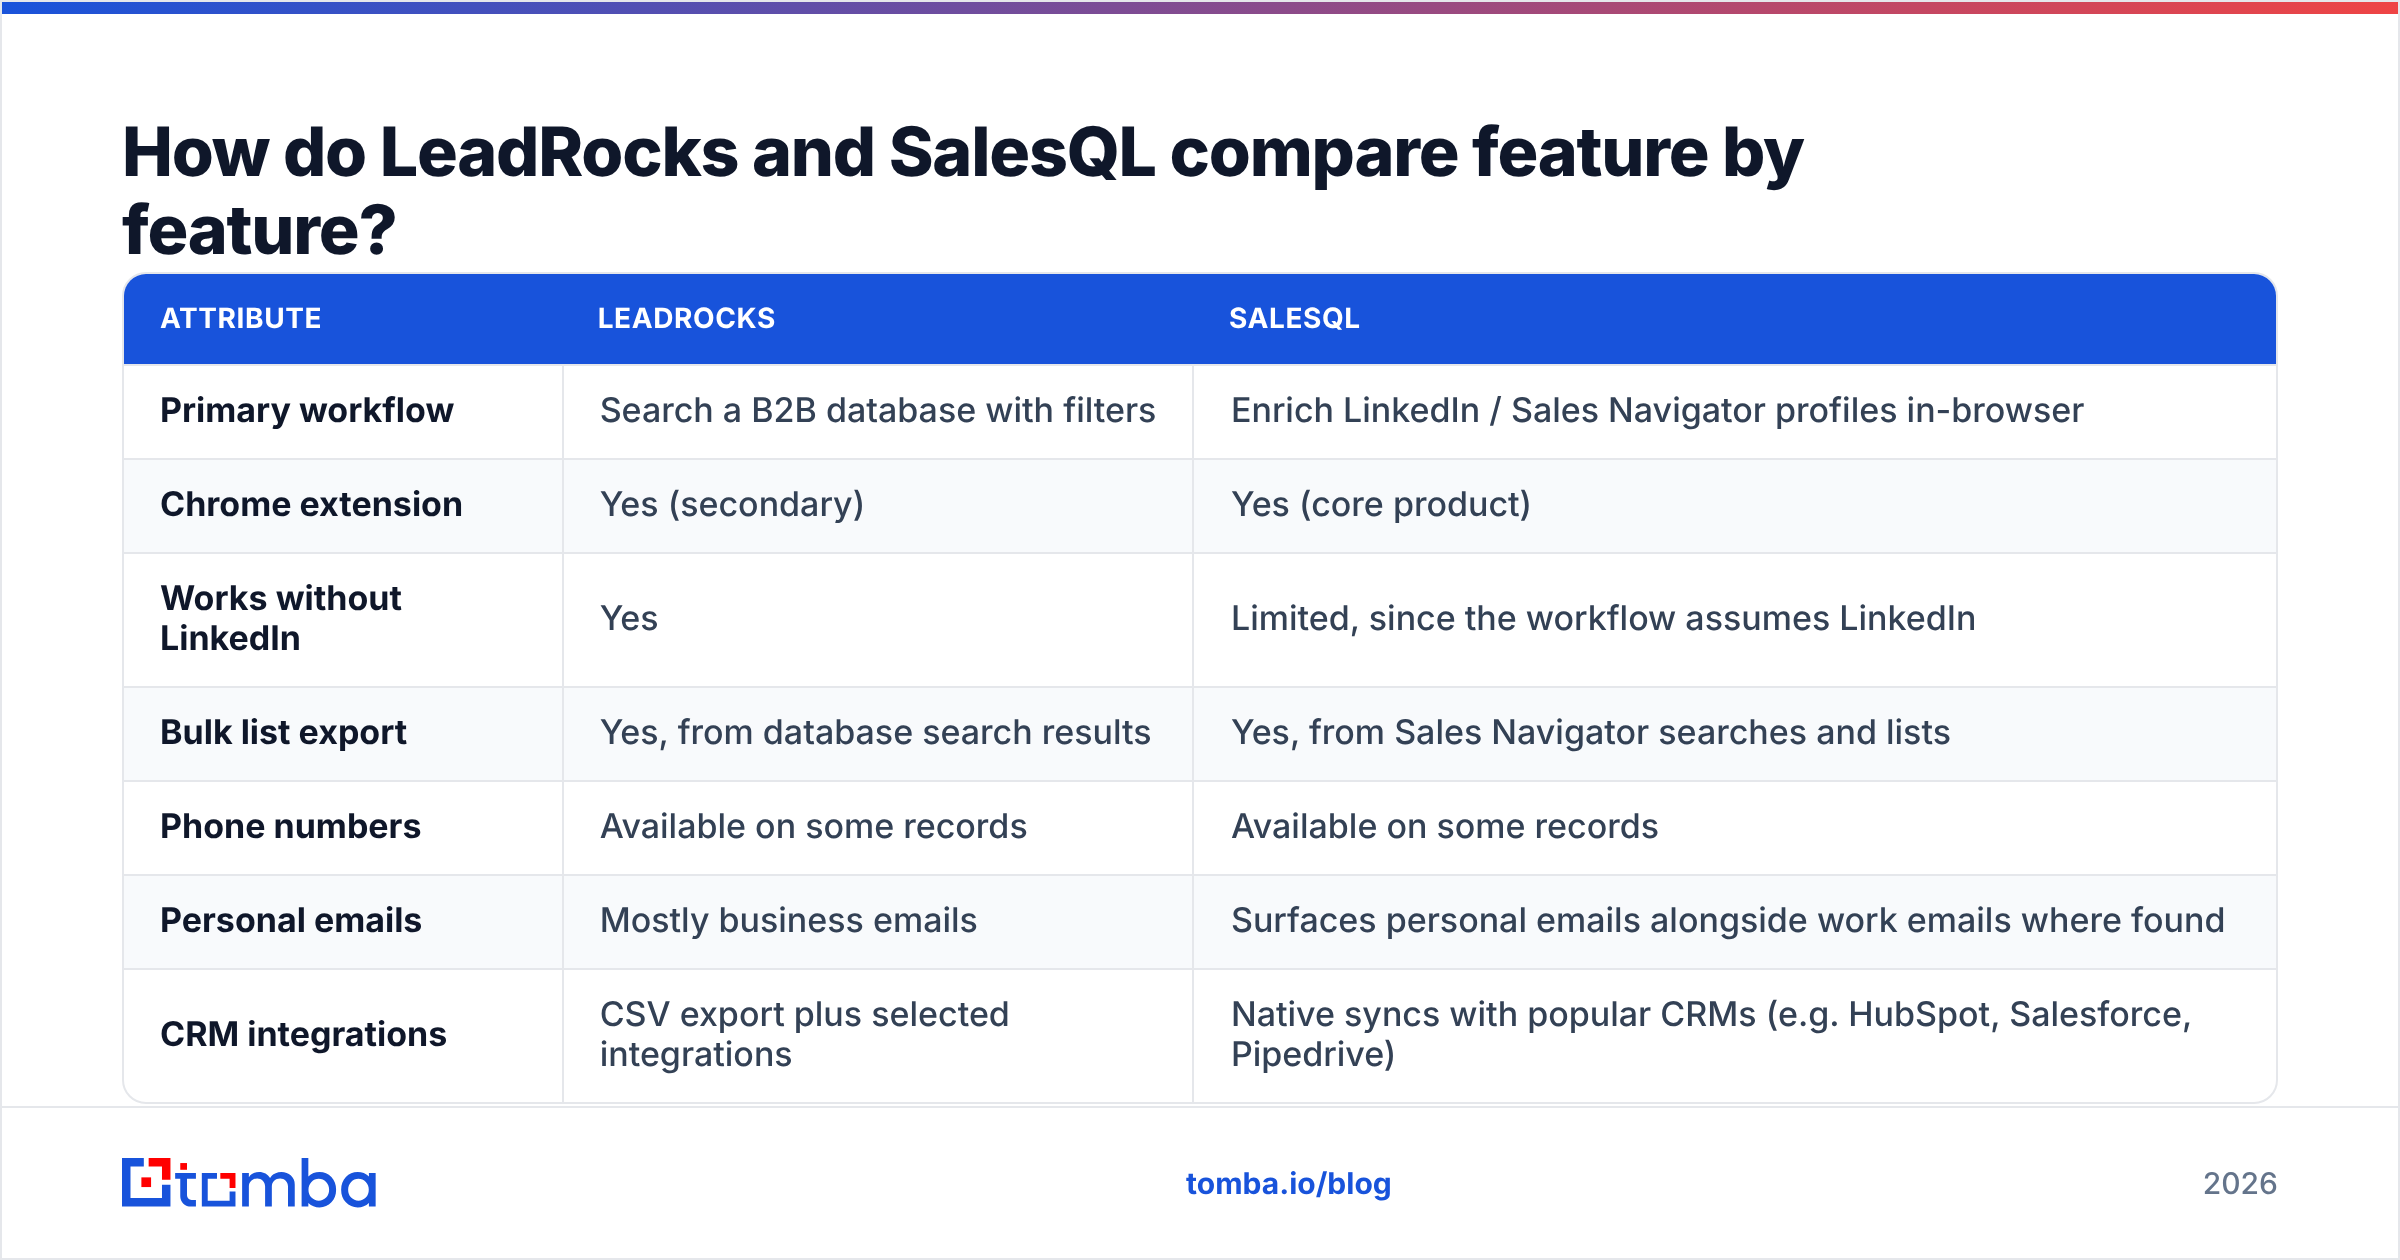The image size is (2400, 1260).
Task: Select the 'Primary workflow' row label
Action: [x=307, y=411]
